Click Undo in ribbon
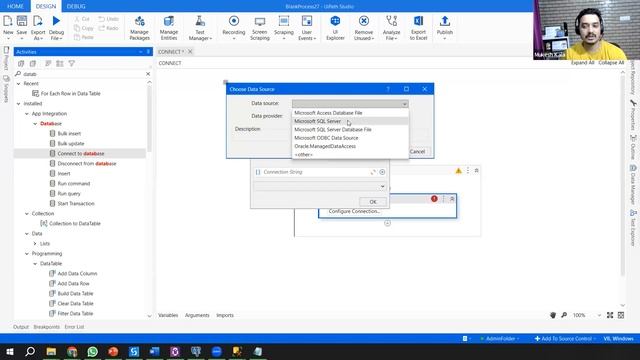The image size is (640, 360). click(109, 19)
